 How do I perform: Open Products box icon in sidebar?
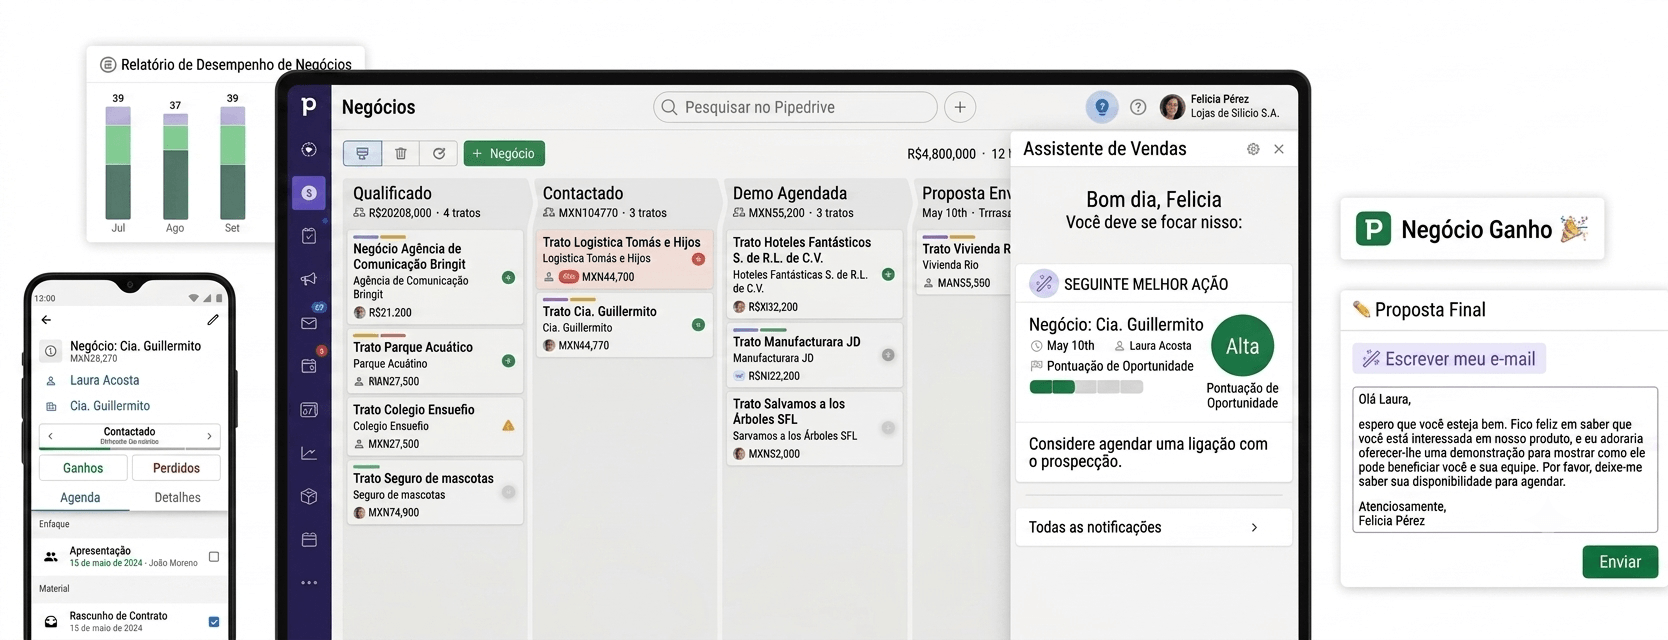309,496
